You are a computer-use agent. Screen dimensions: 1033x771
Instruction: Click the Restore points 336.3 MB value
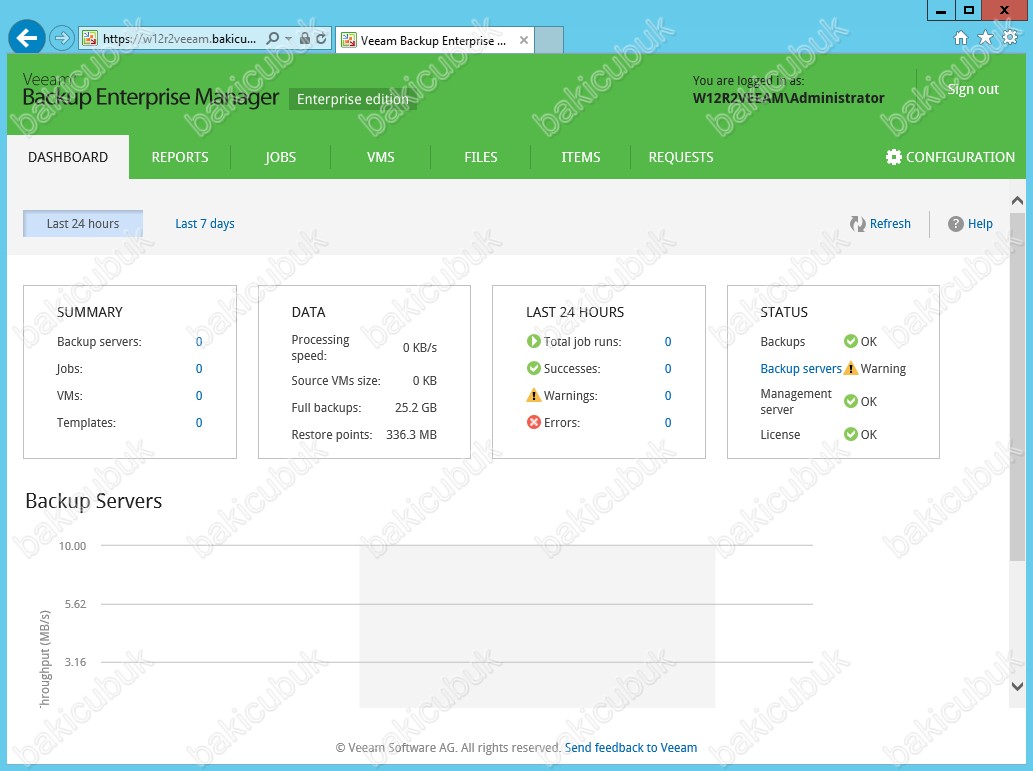(411, 434)
